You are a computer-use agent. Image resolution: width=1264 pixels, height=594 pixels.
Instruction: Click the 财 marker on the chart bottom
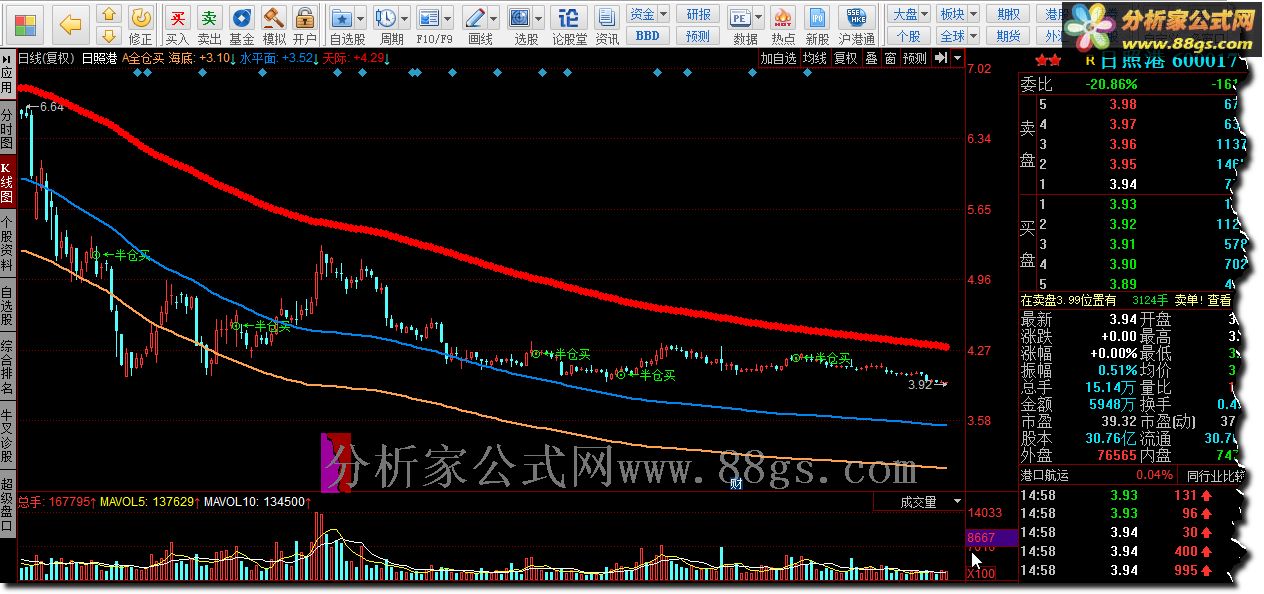[736, 484]
